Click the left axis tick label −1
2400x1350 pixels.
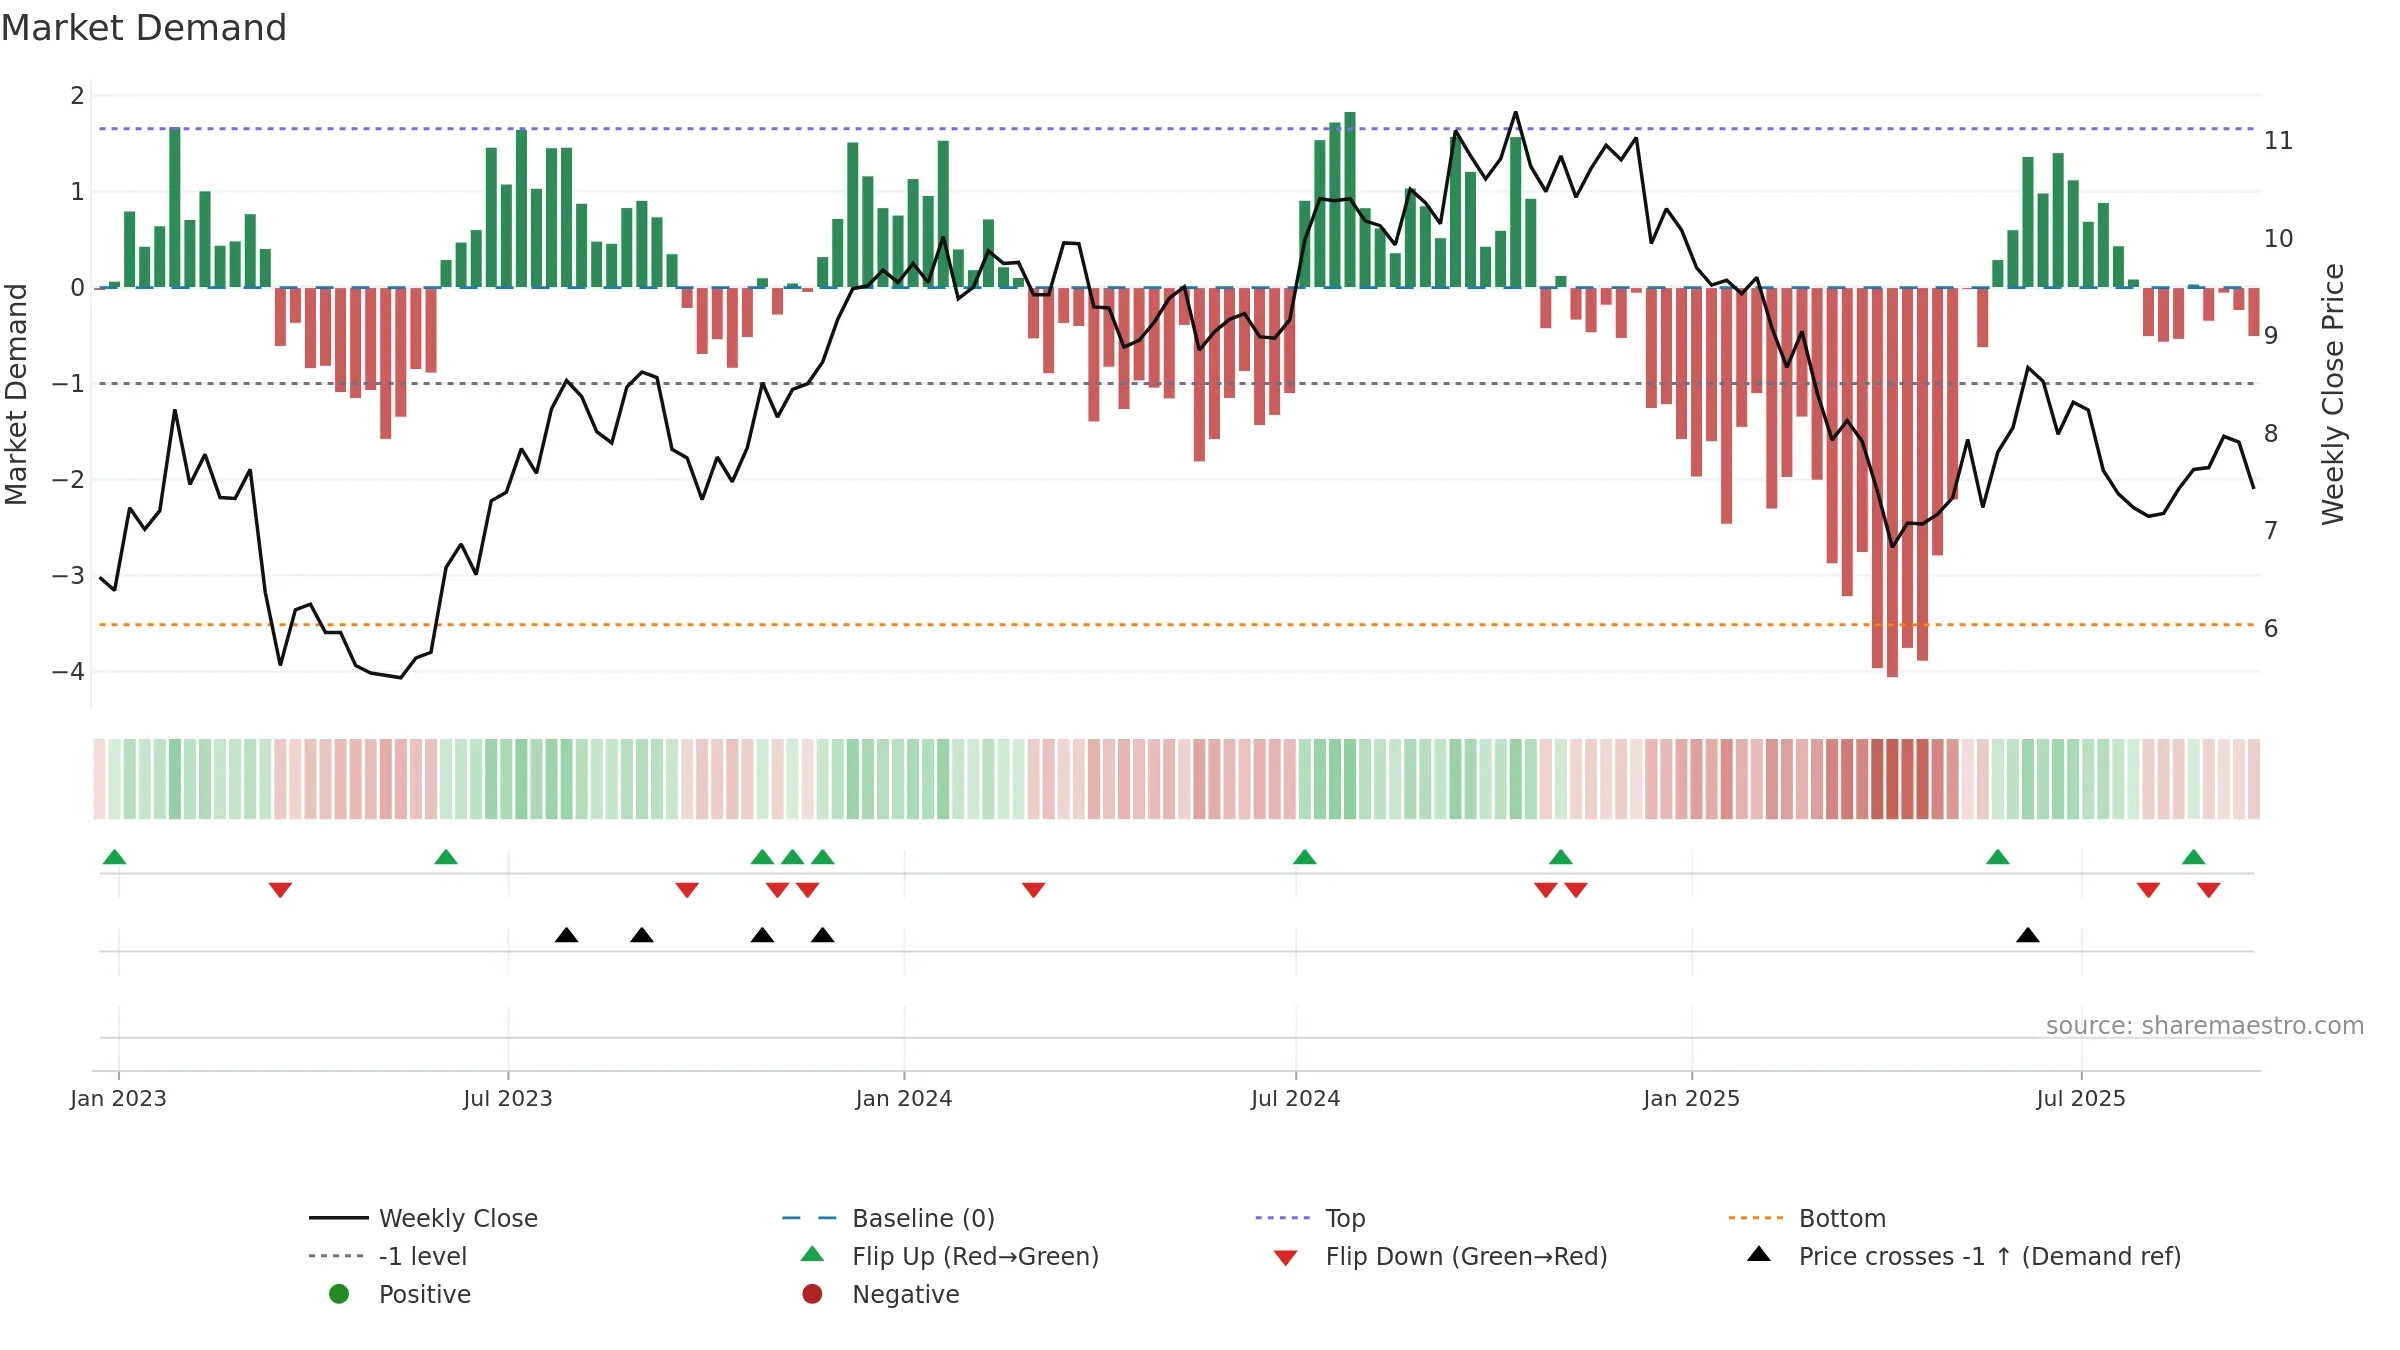pos(68,384)
